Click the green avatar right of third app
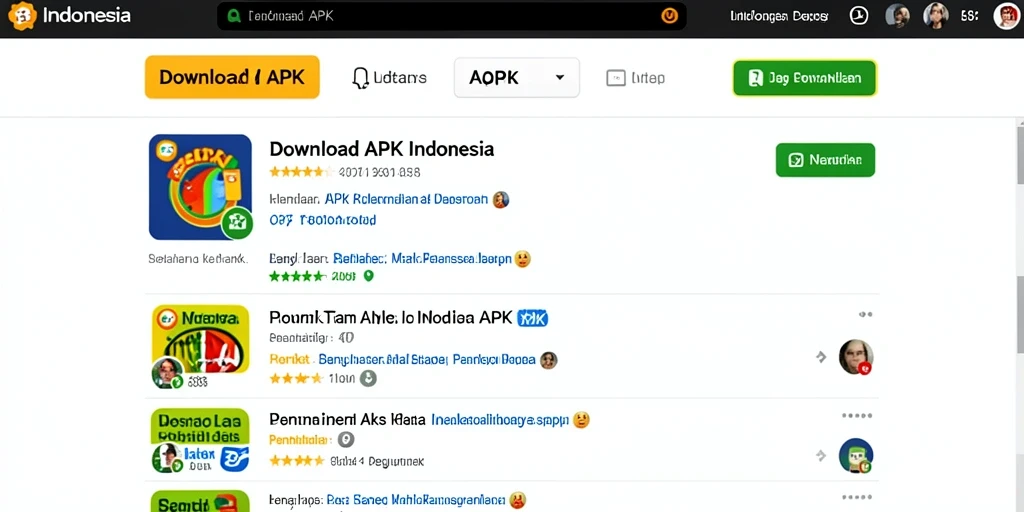1024x512 pixels. point(856,455)
